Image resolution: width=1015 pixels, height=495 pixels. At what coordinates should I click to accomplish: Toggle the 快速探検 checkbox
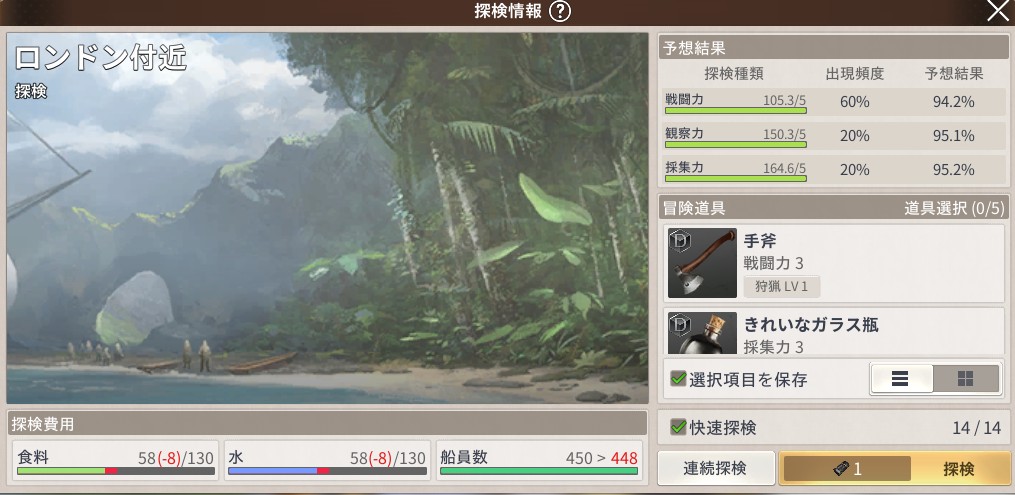click(678, 427)
